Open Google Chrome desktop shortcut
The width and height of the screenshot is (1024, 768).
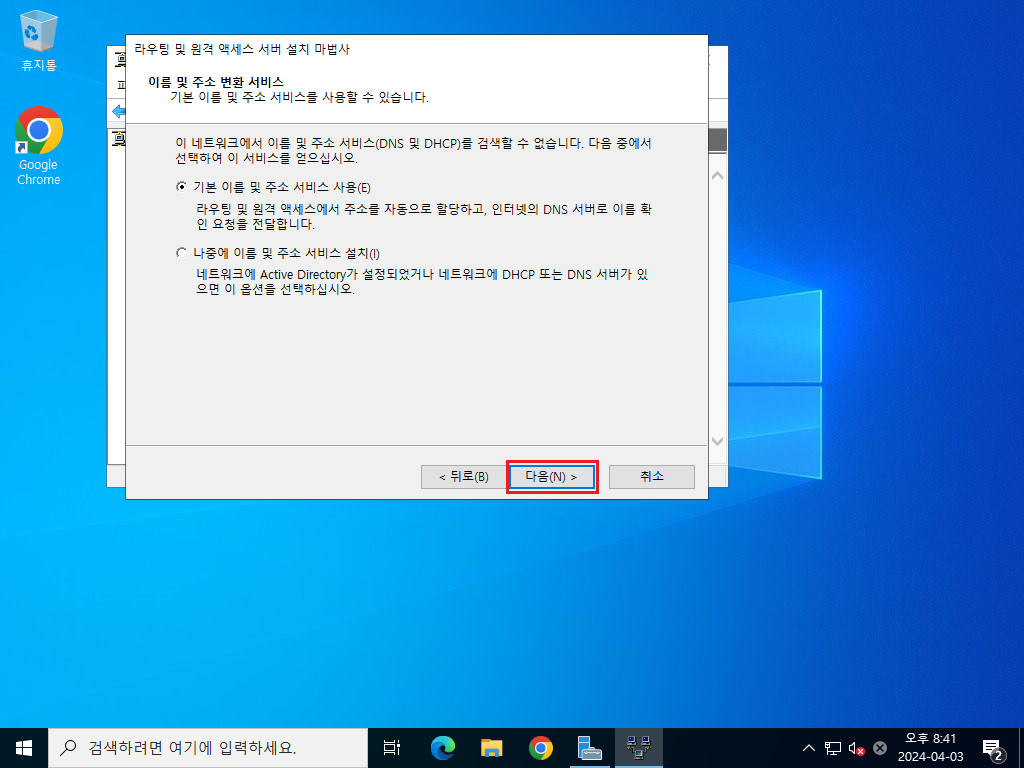pos(39,146)
